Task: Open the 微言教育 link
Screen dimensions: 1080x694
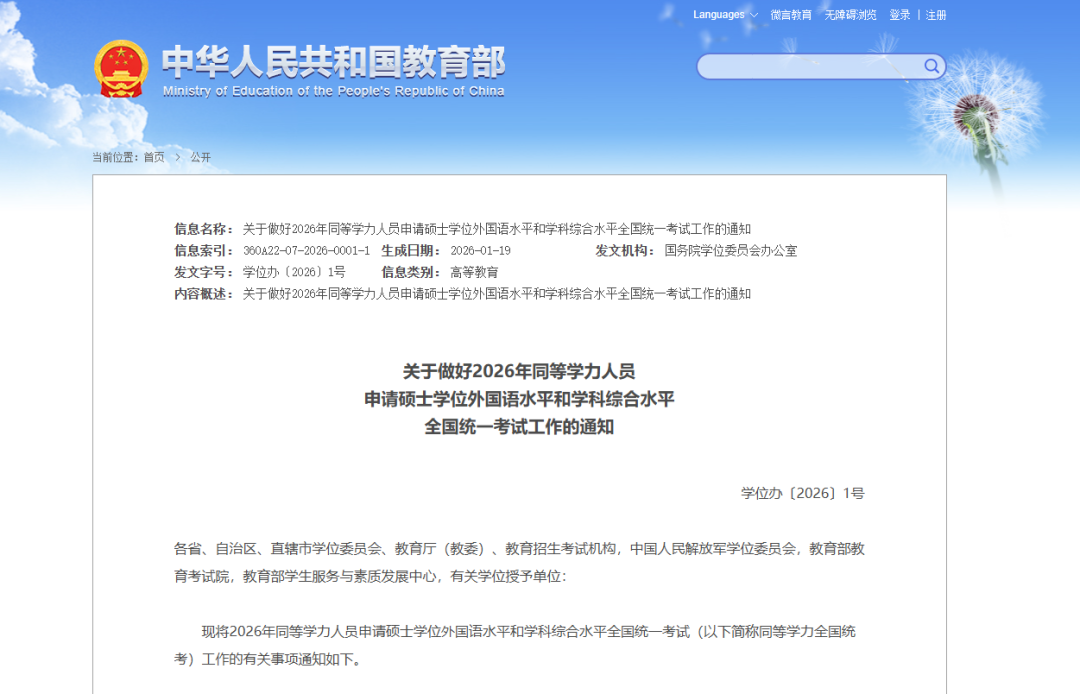Action: [x=791, y=15]
